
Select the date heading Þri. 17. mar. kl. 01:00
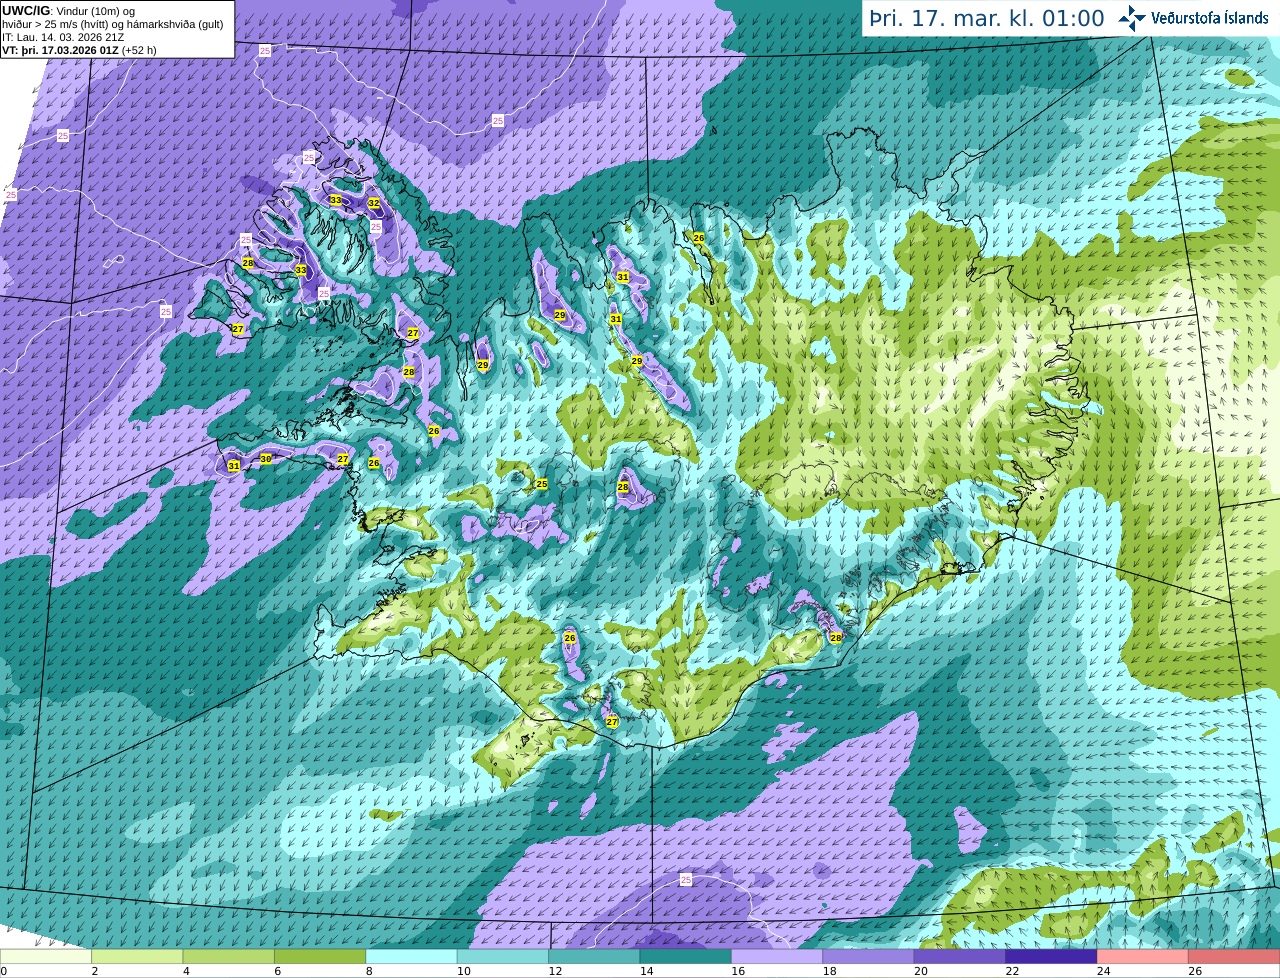coord(987,18)
